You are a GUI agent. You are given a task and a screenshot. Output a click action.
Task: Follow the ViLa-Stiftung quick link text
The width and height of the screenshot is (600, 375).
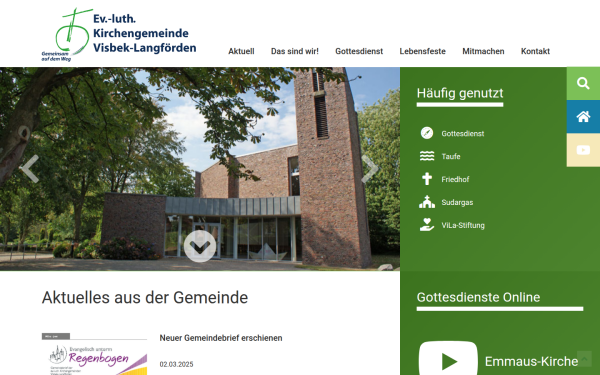(x=463, y=225)
